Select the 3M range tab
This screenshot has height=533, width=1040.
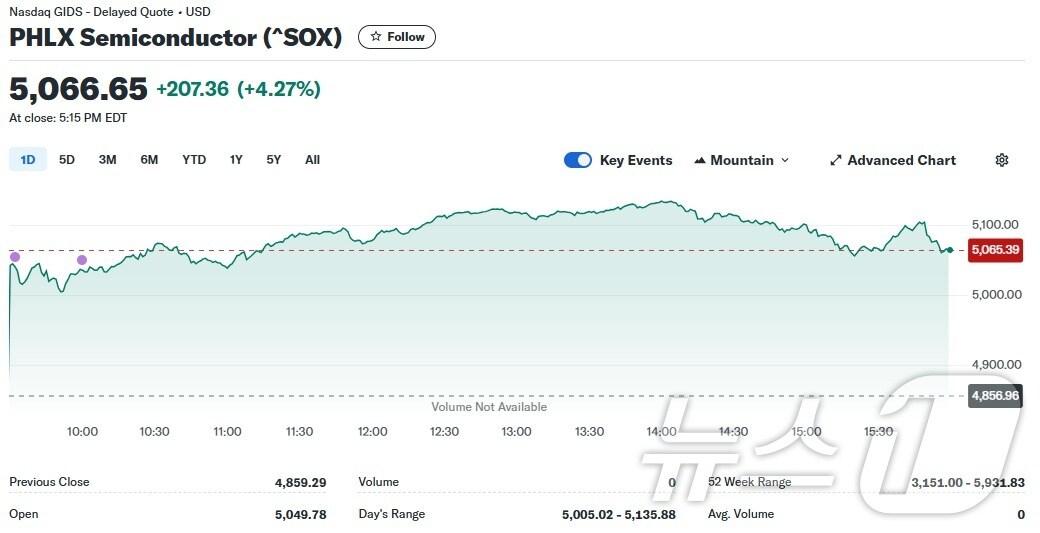tap(107, 159)
